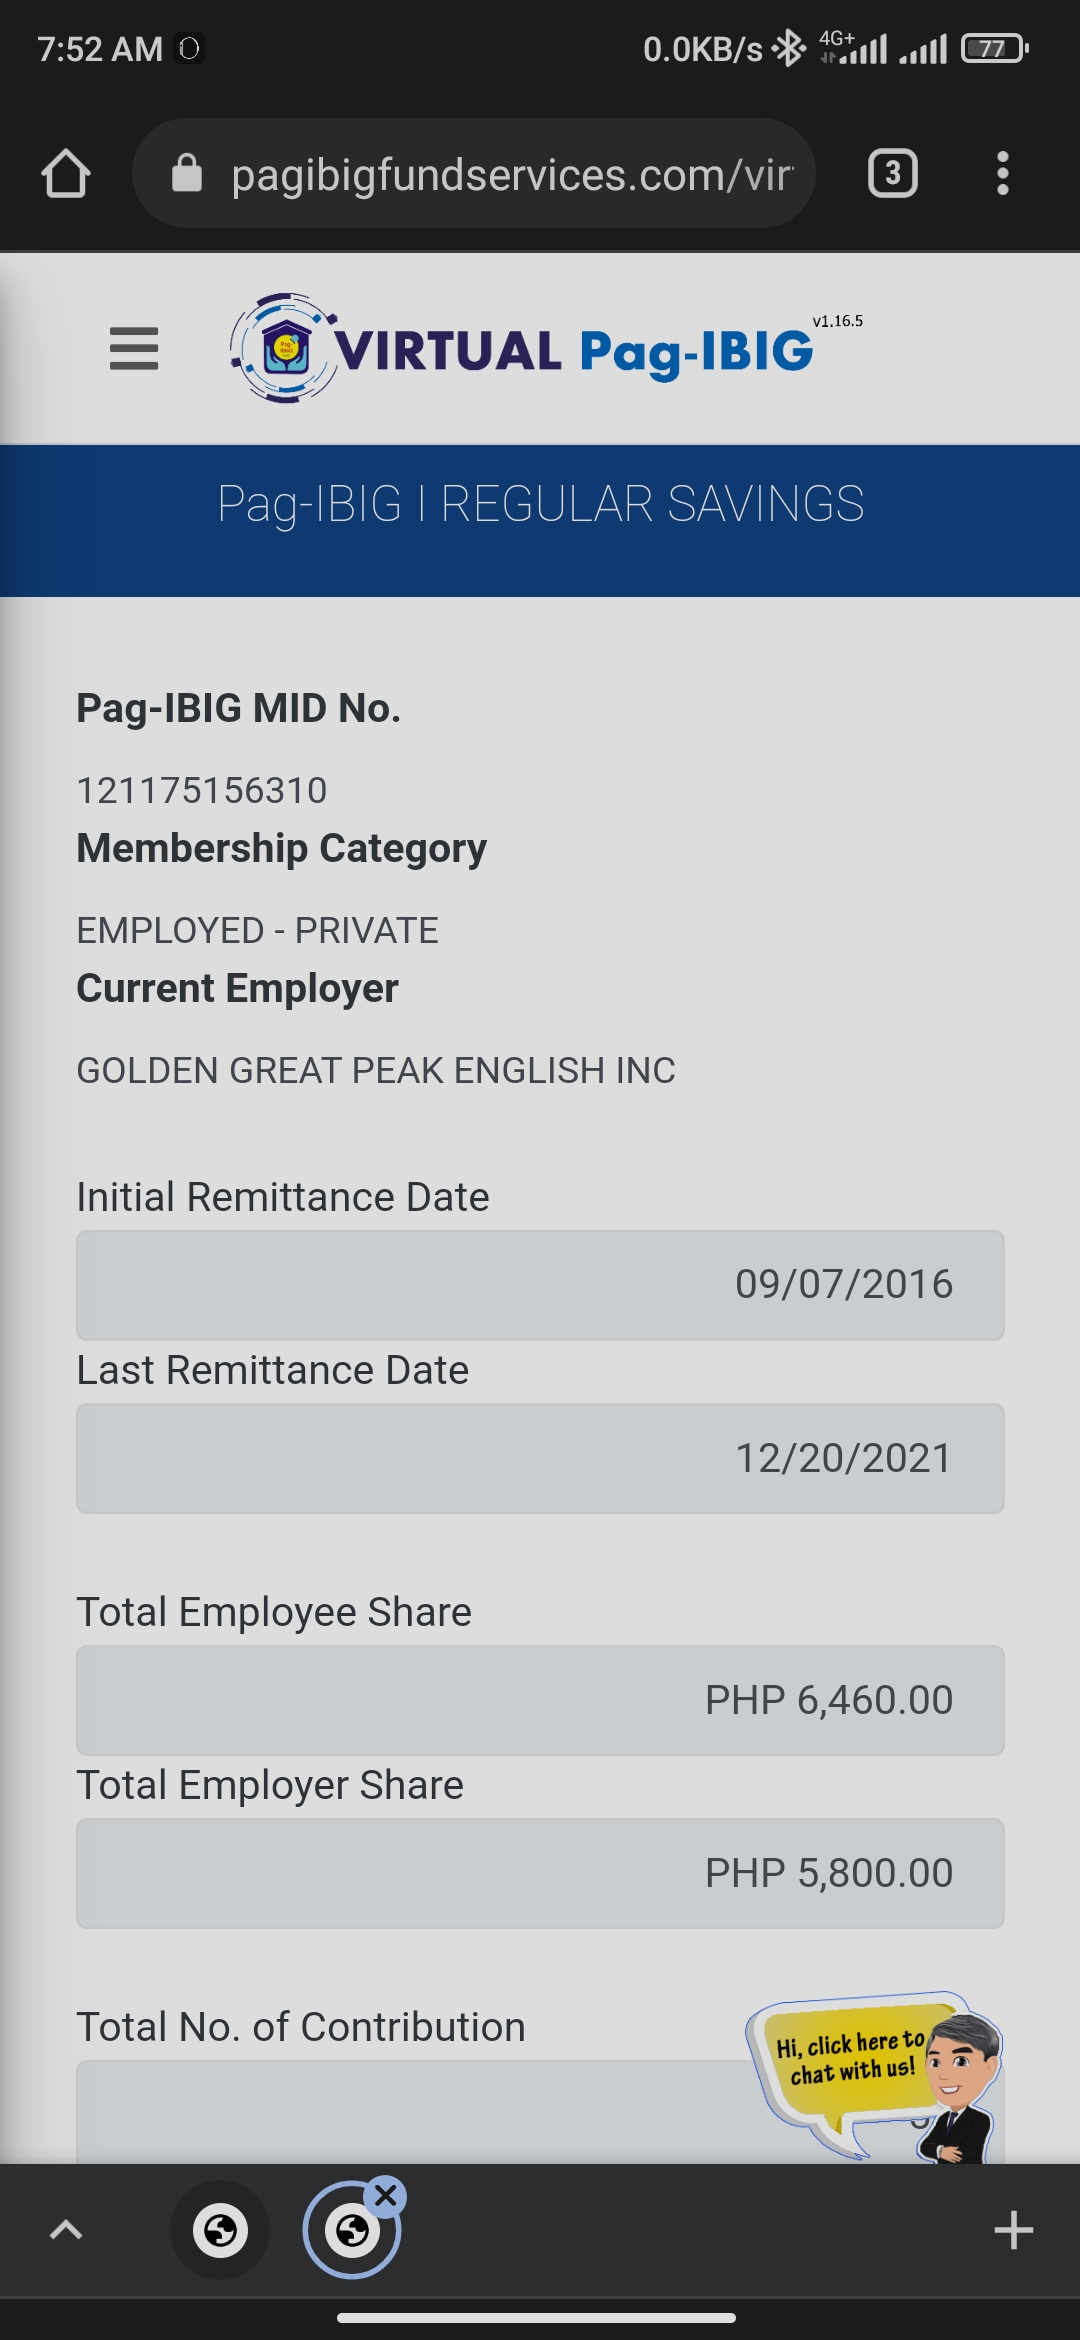This screenshot has width=1080, height=2340.
Task: Tap the Total No. of Contribution field
Action: pos(400,2110)
